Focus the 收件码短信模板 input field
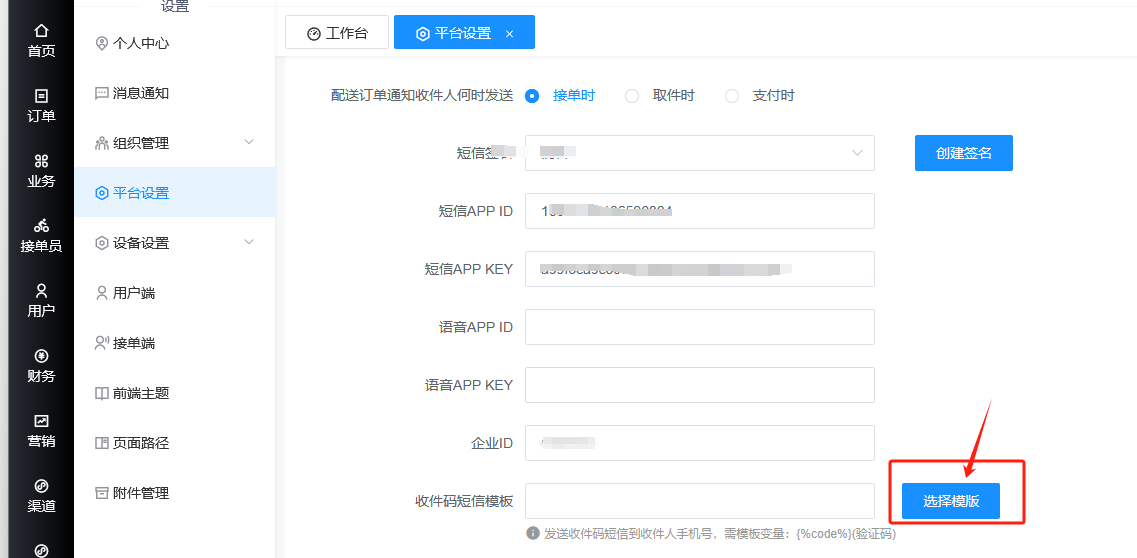 (700, 501)
